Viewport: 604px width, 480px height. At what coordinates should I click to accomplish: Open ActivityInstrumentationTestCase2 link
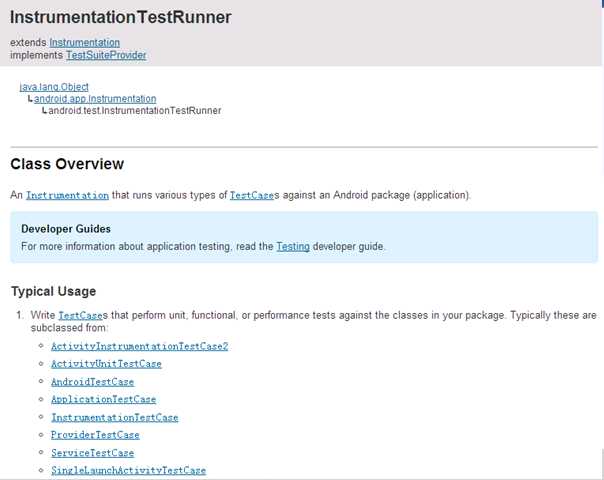point(139,346)
